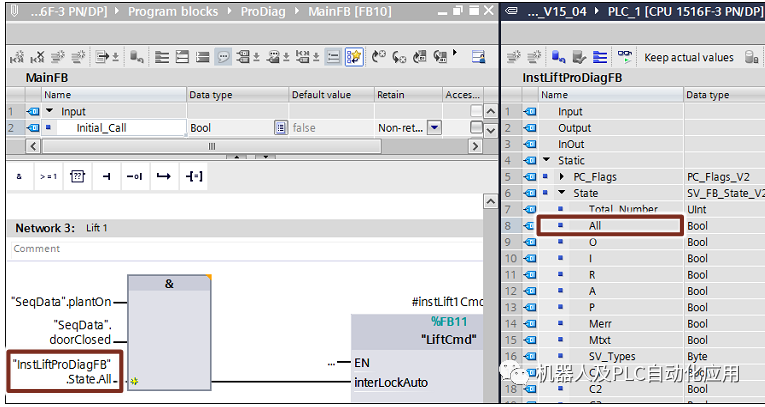
Task: Click the interLockAuto input pin label
Action: (x=391, y=383)
